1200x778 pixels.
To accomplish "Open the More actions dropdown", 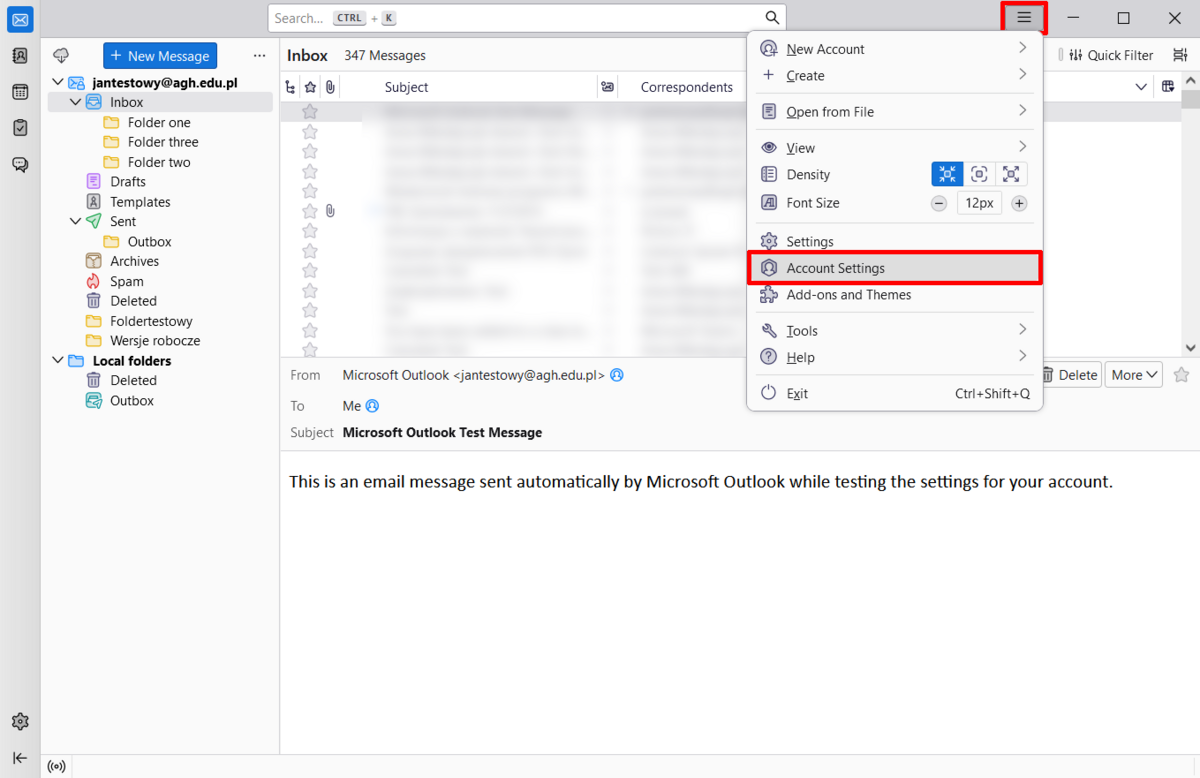I will point(1133,375).
